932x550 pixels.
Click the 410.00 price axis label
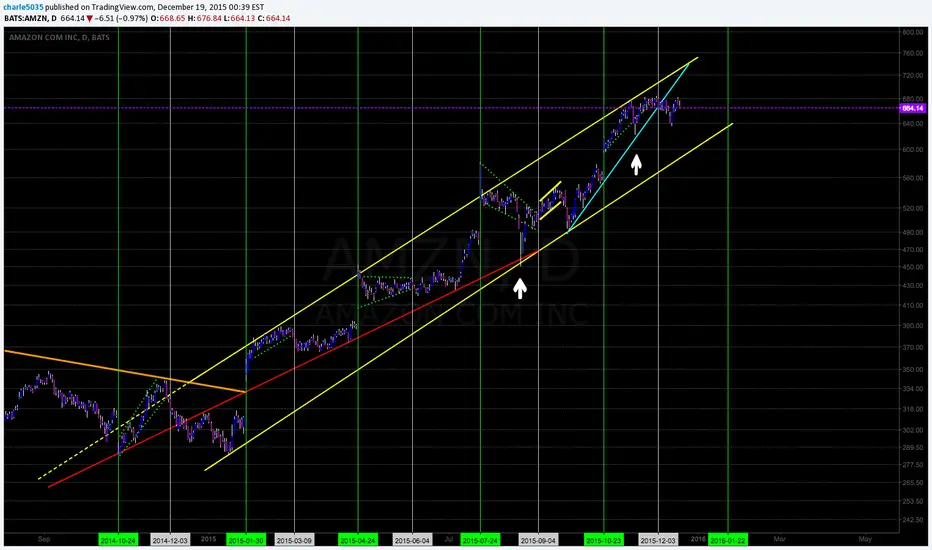pos(912,305)
